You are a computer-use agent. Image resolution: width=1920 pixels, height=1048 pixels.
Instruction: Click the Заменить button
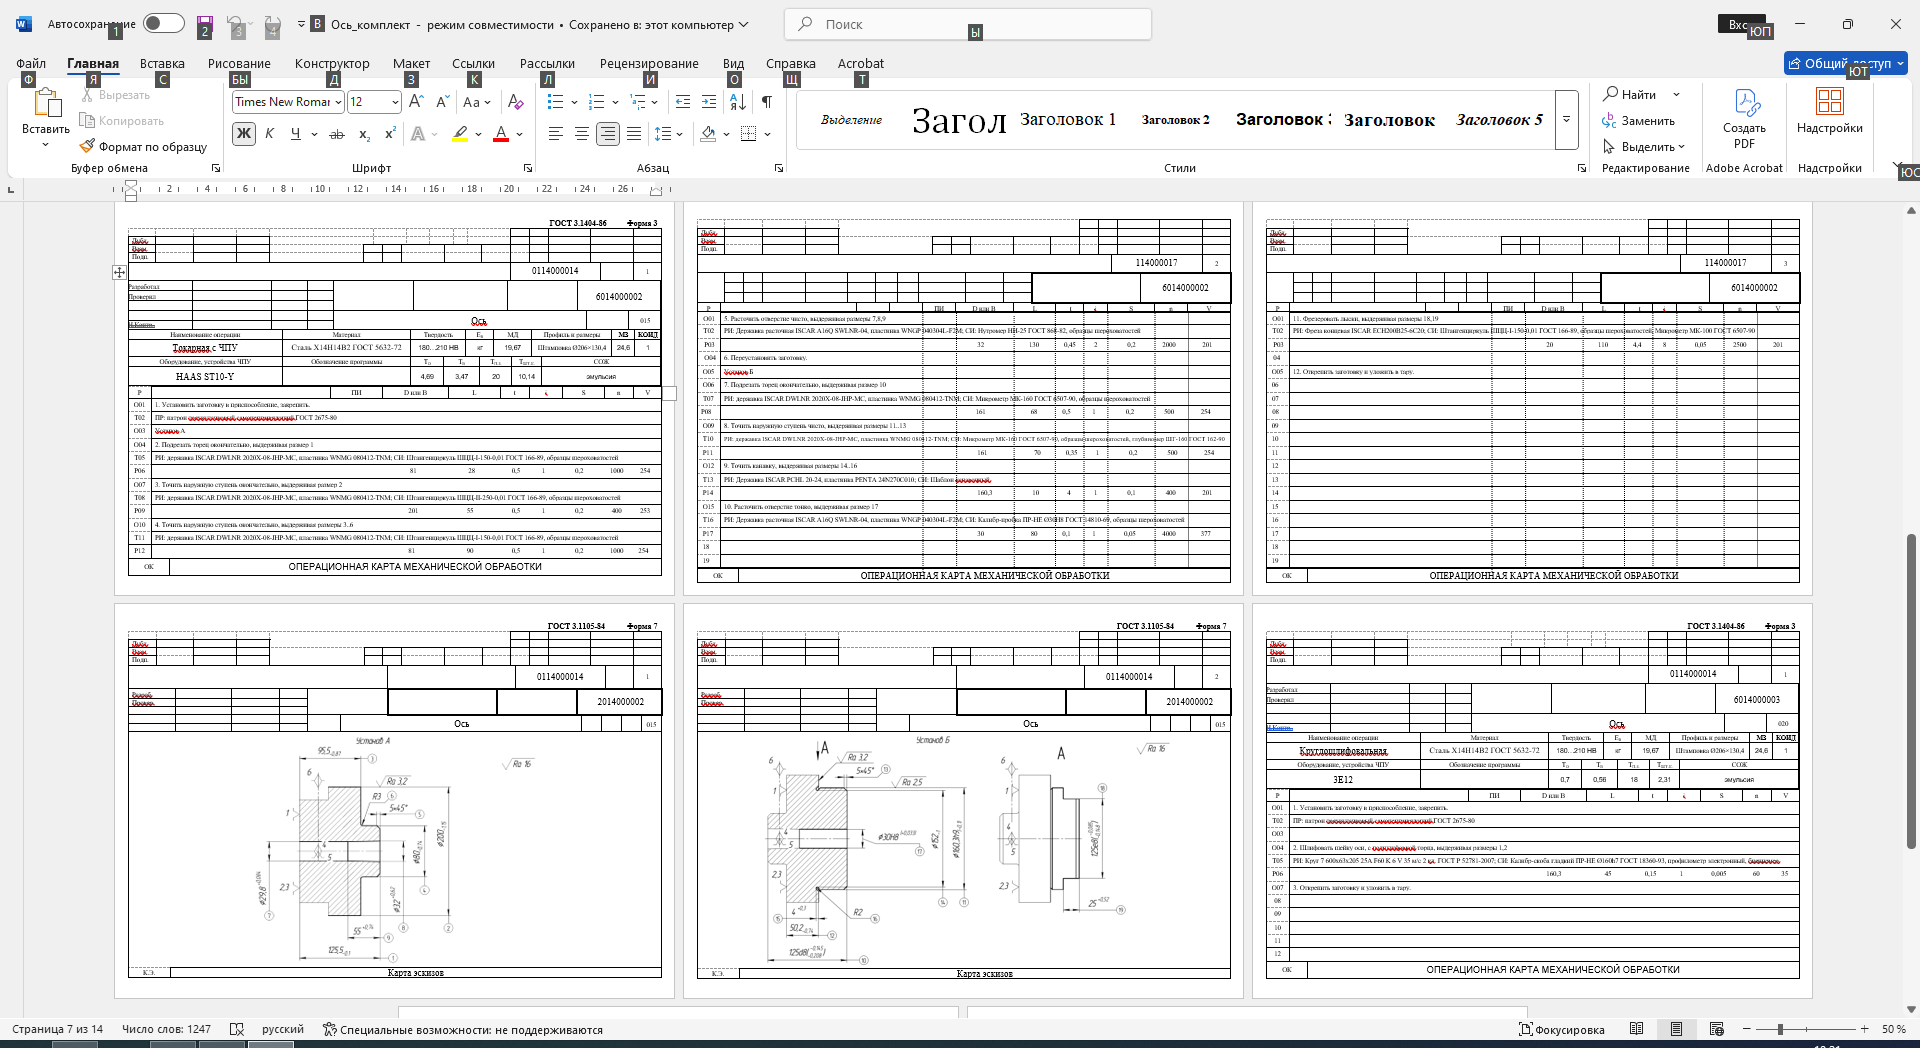pos(1638,121)
